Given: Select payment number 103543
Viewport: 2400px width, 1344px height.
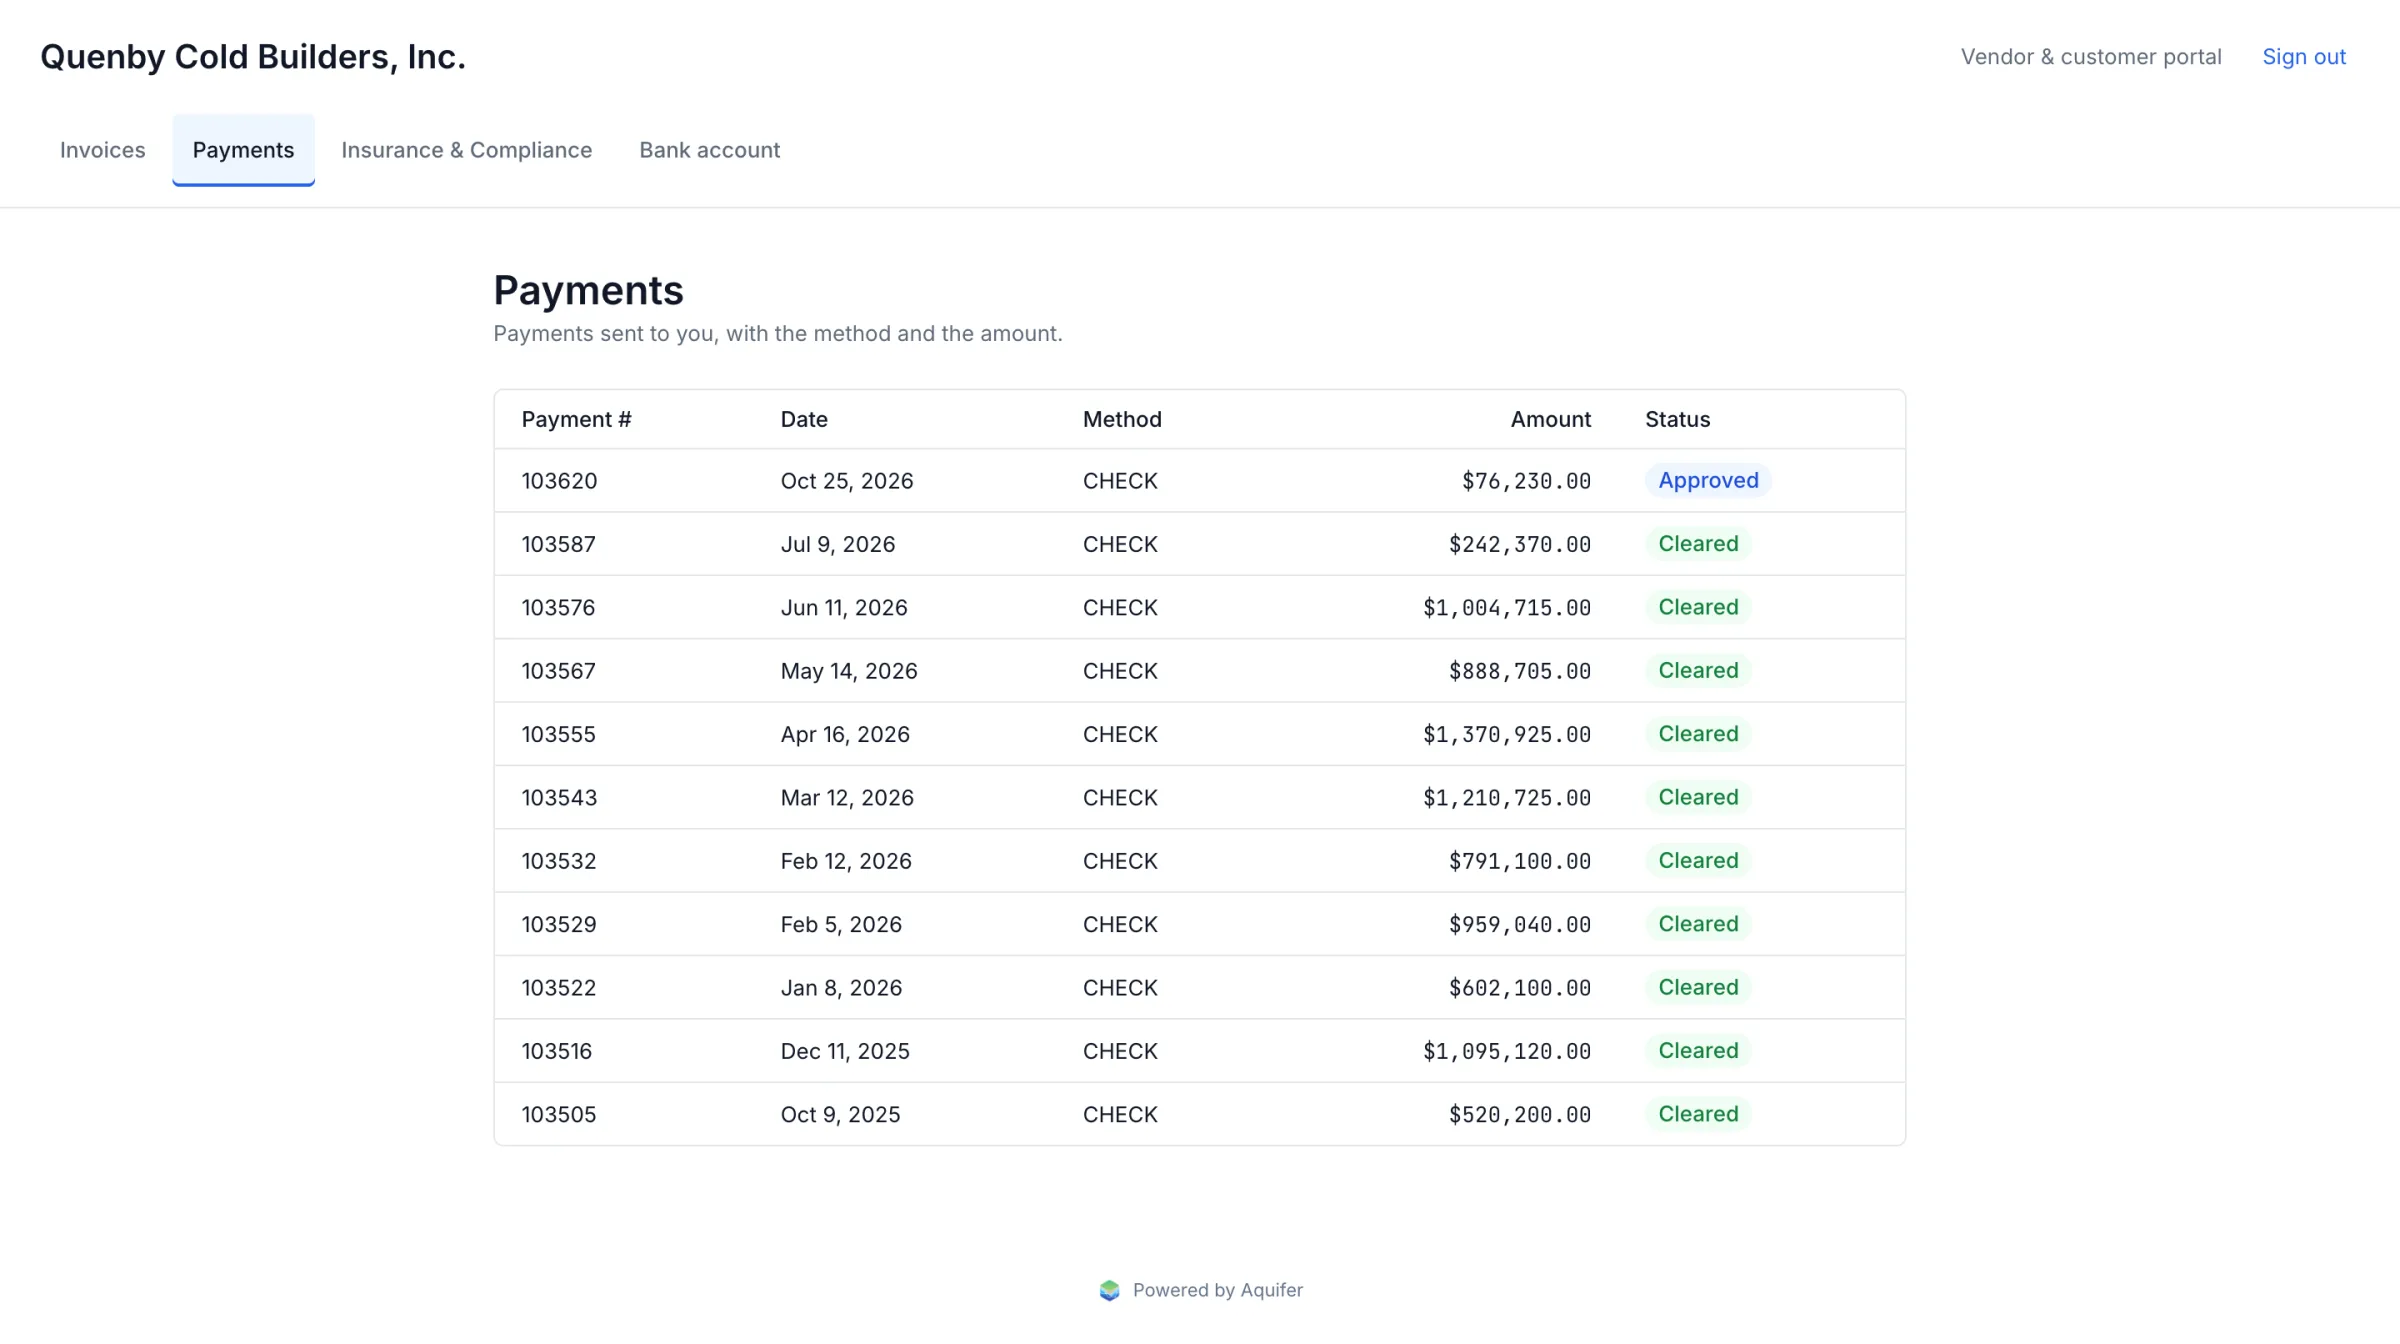Looking at the screenshot, I should pos(559,798).
